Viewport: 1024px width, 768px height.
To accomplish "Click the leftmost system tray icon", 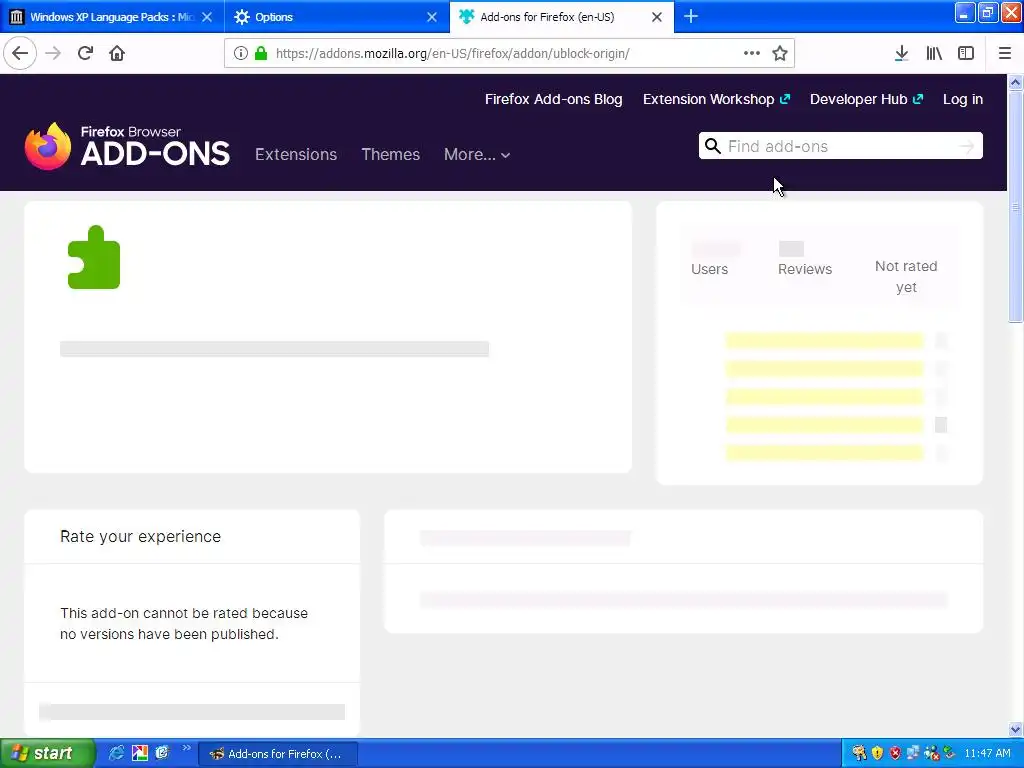I will (x=859, y=753).
